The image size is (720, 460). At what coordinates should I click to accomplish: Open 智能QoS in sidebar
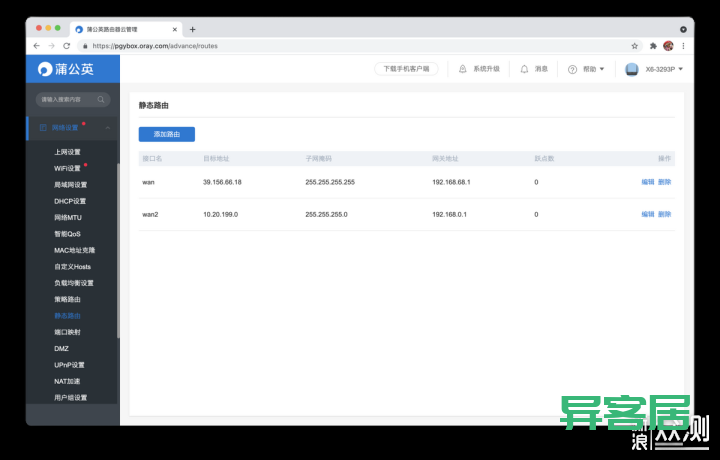point(68,234)
